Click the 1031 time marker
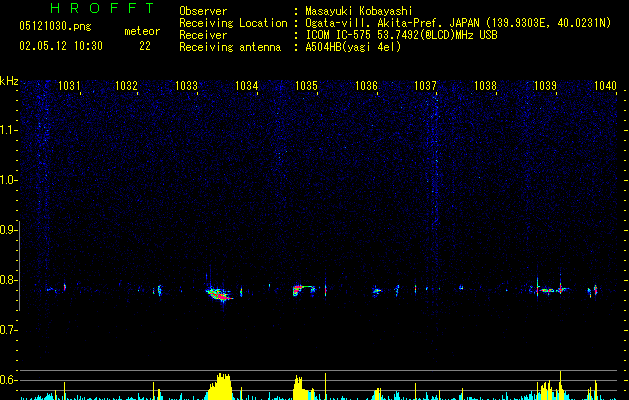629x400 pixels. 69,85
